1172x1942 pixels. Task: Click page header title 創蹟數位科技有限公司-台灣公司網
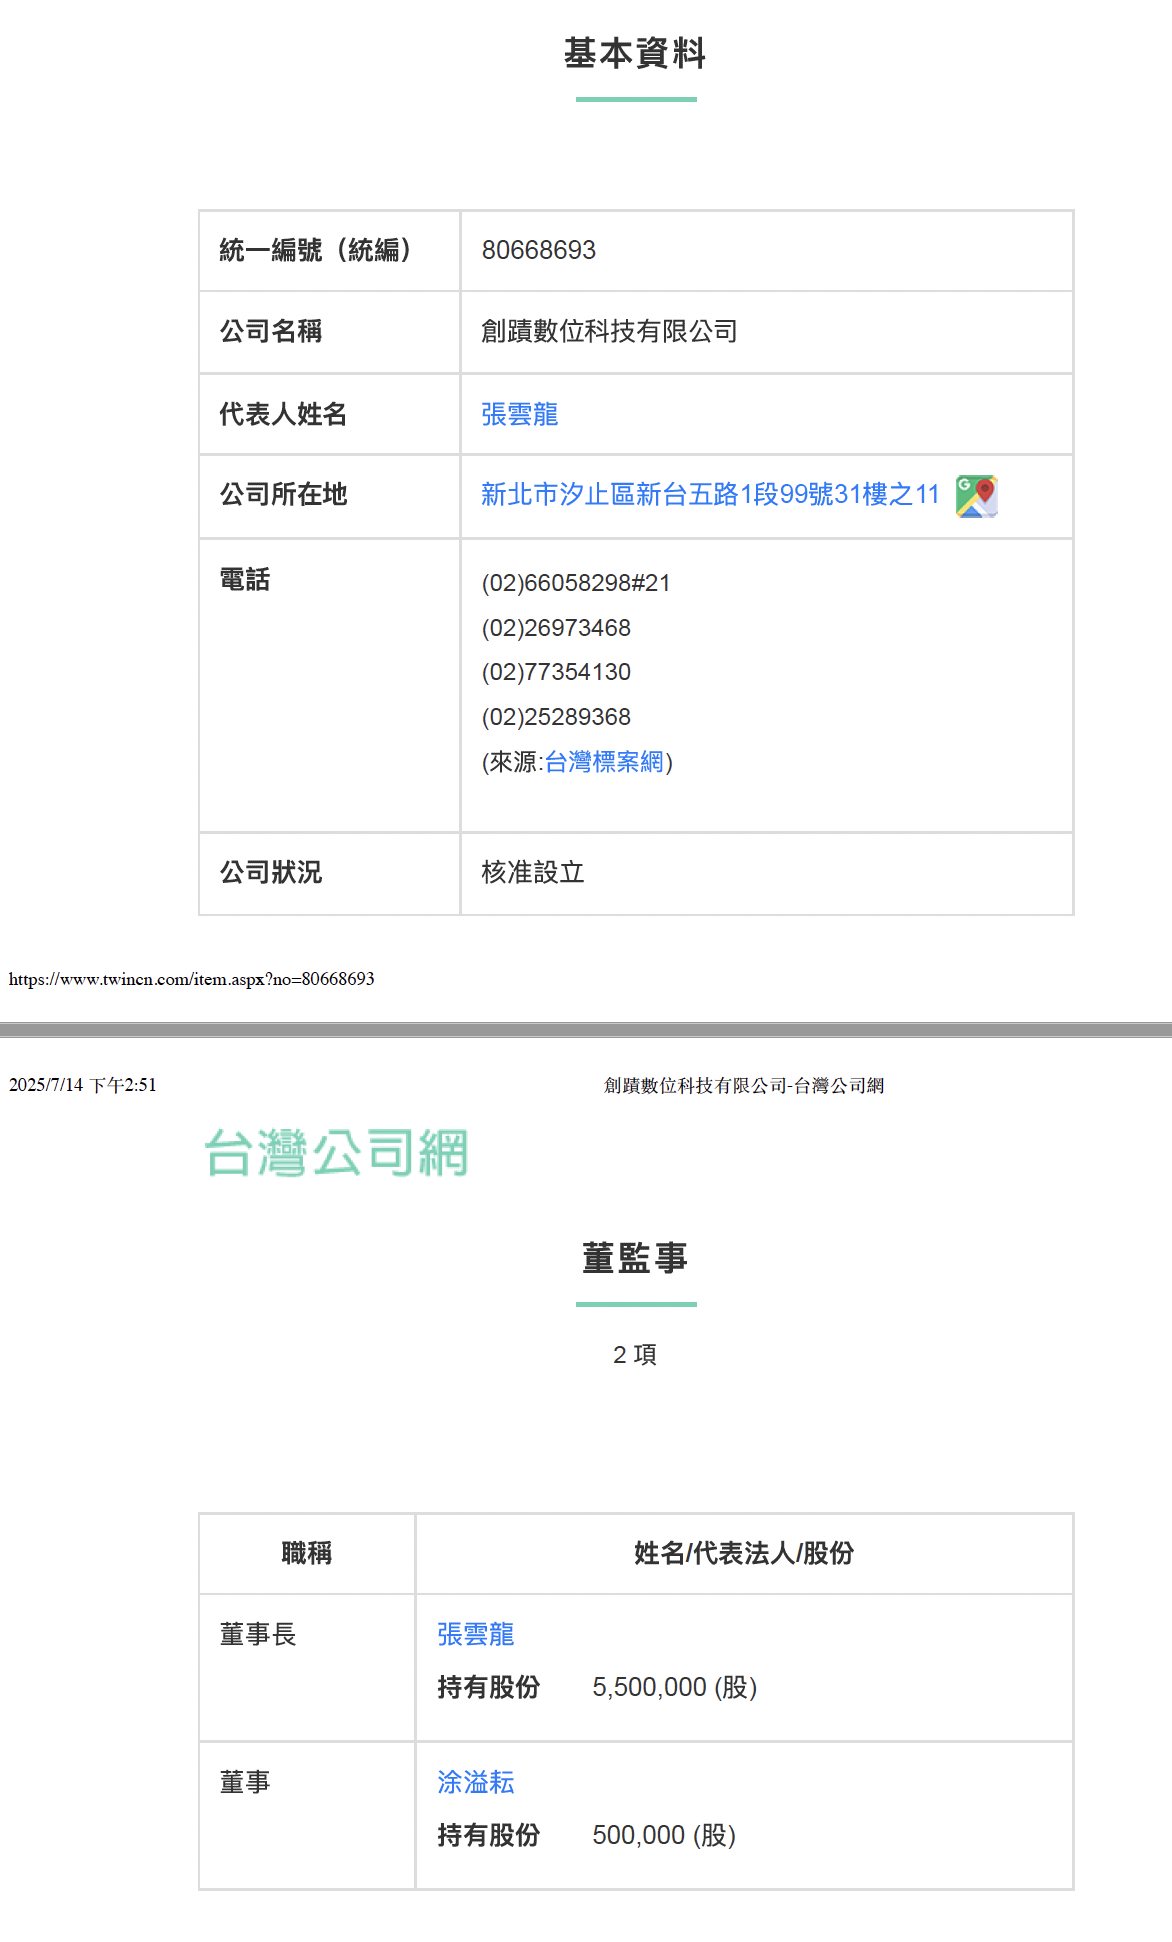click(x=744, y=1085)
